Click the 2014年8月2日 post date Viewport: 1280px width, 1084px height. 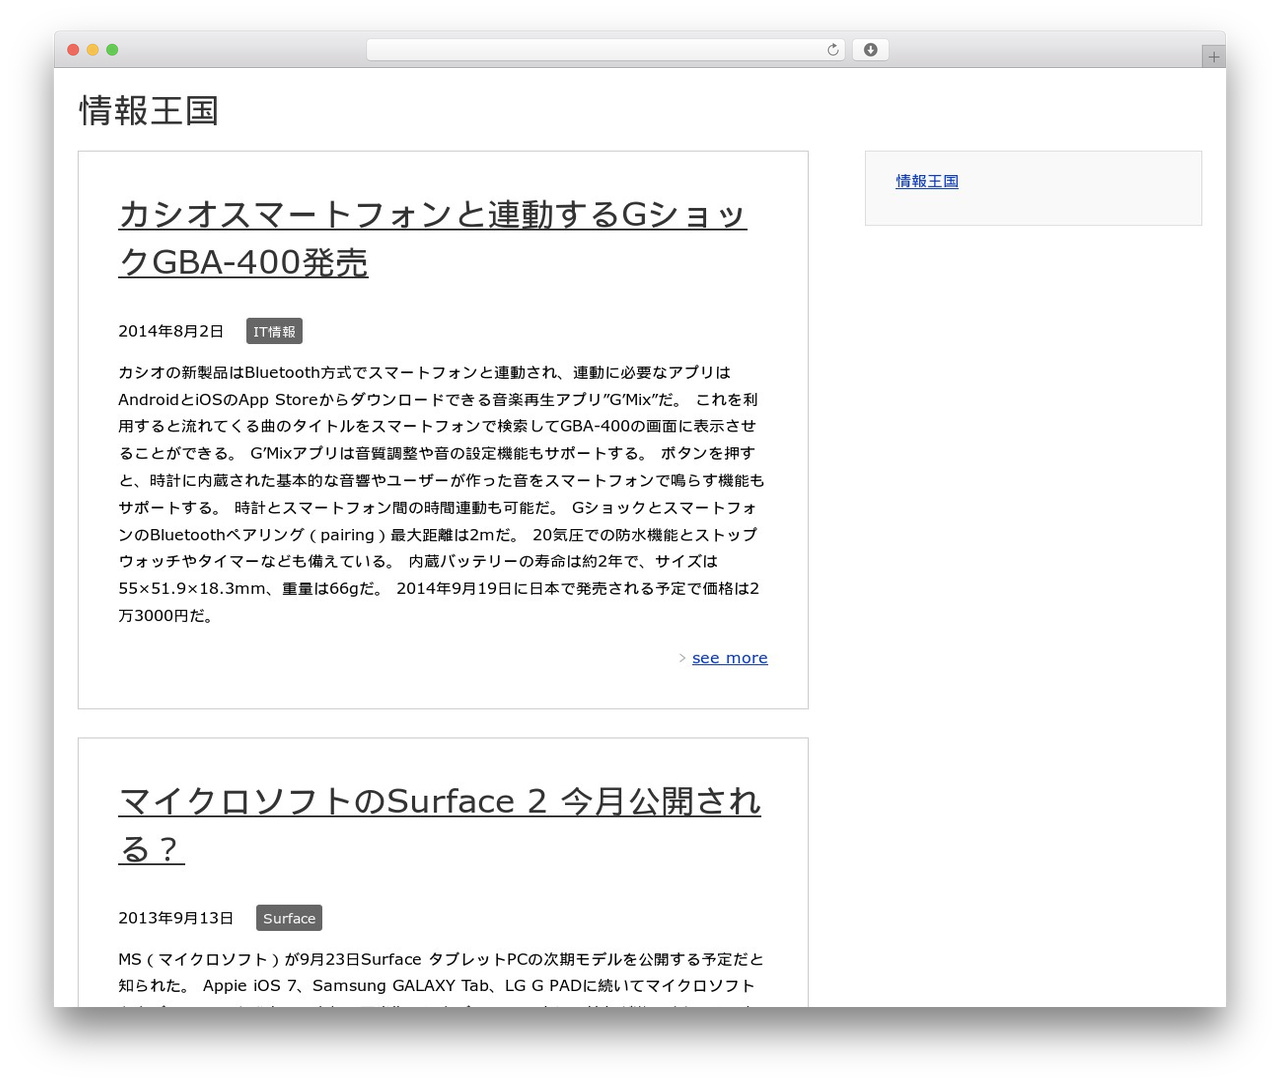171,332
